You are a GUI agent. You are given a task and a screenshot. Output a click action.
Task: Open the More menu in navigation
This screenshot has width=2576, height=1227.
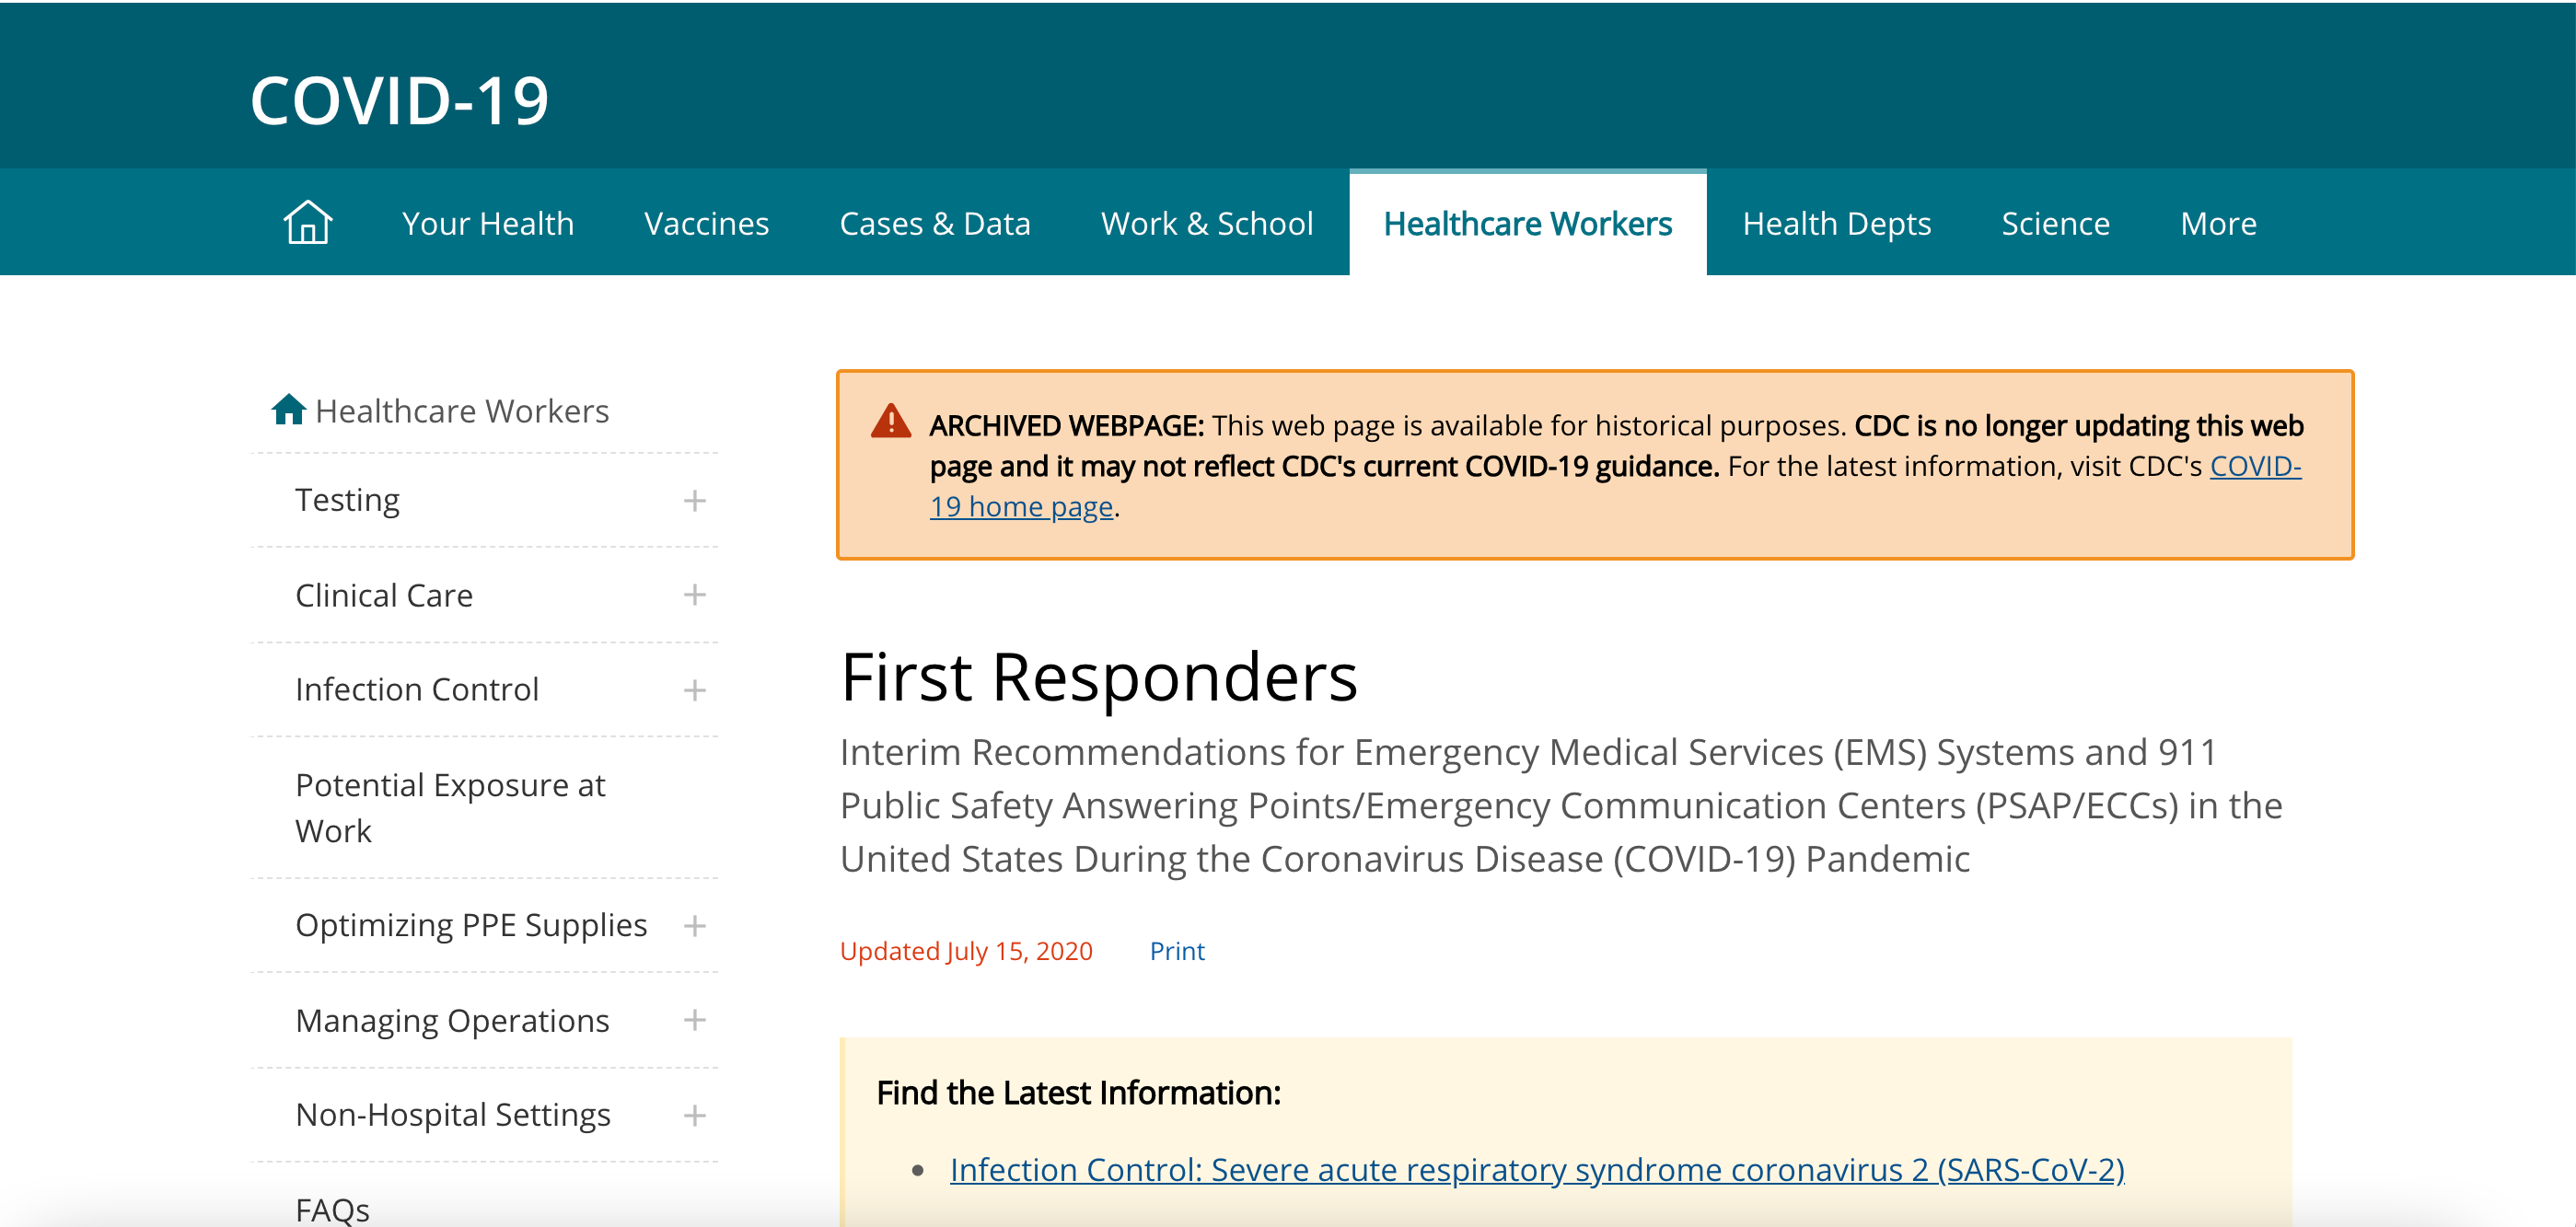pyautogui.click(x=2217, y=223)
